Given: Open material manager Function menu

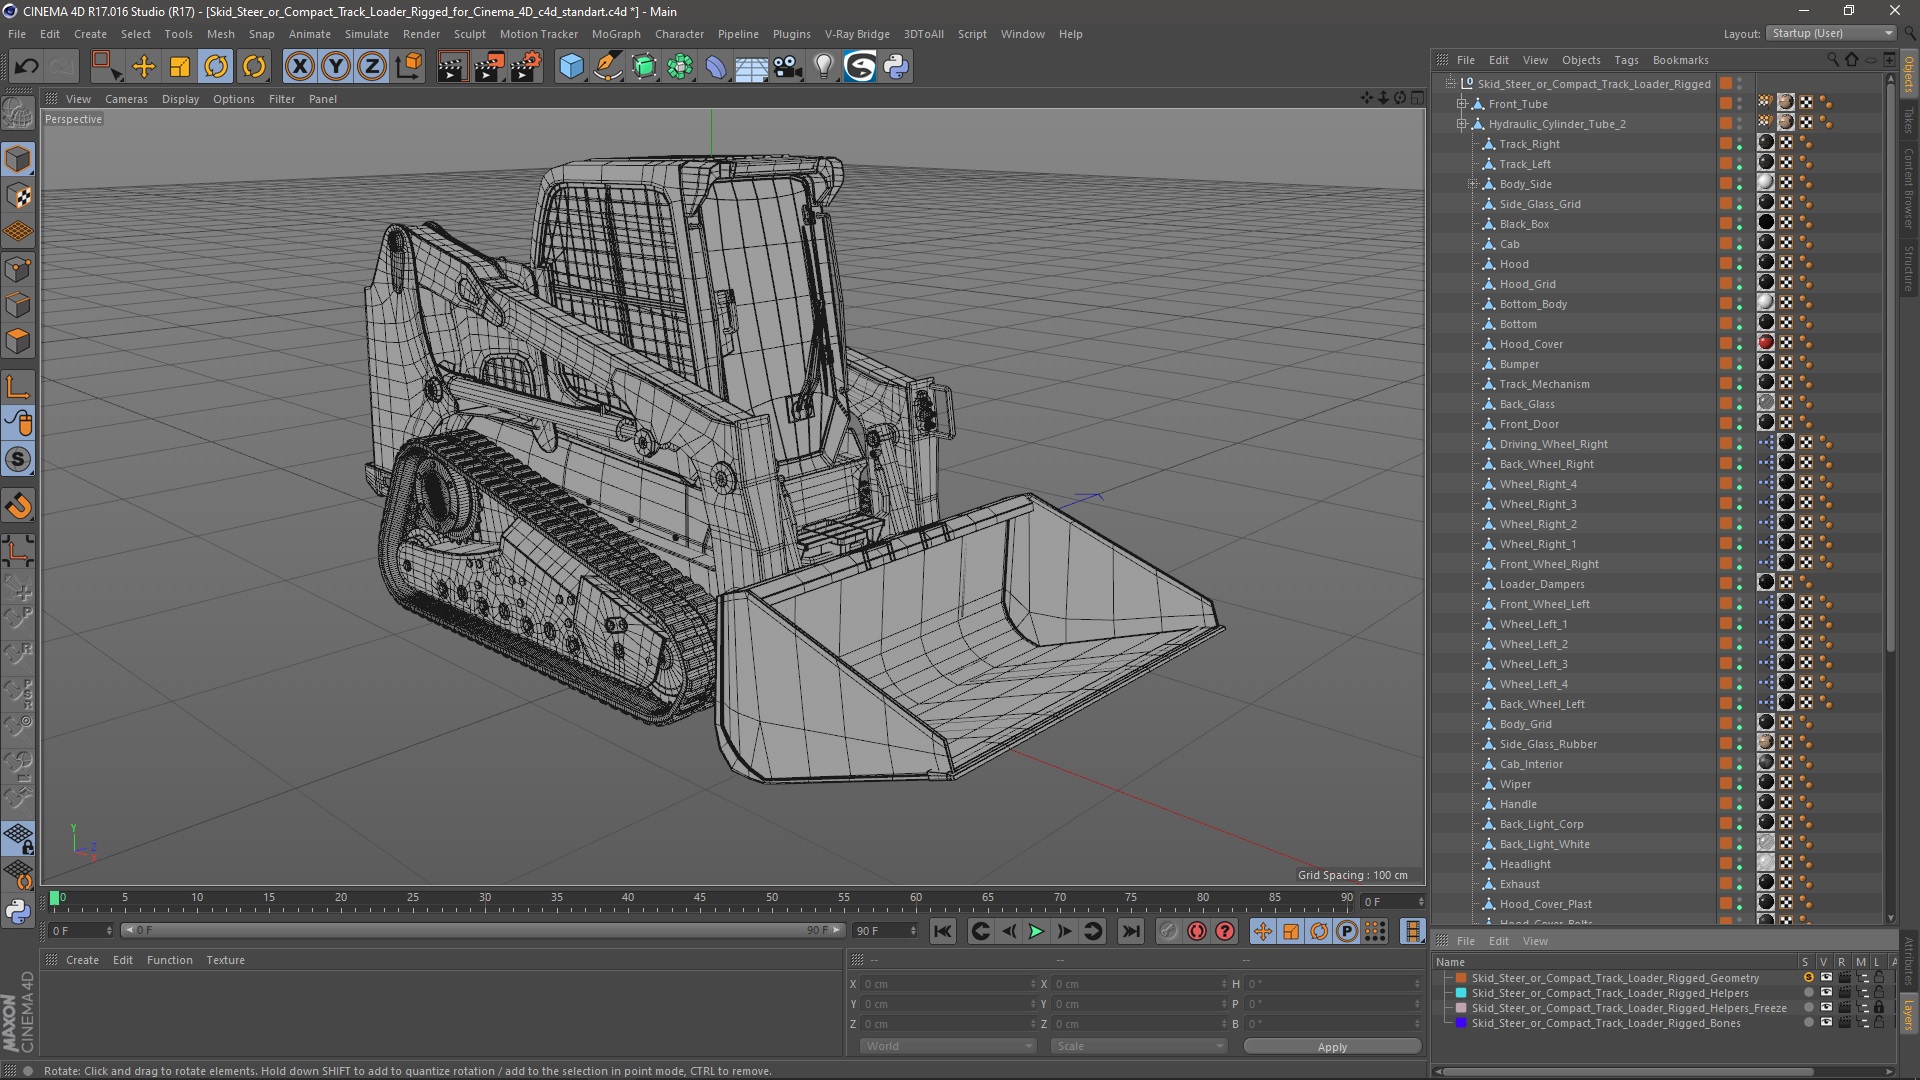Looking at the screenshot, I should (x=169, y=960).
